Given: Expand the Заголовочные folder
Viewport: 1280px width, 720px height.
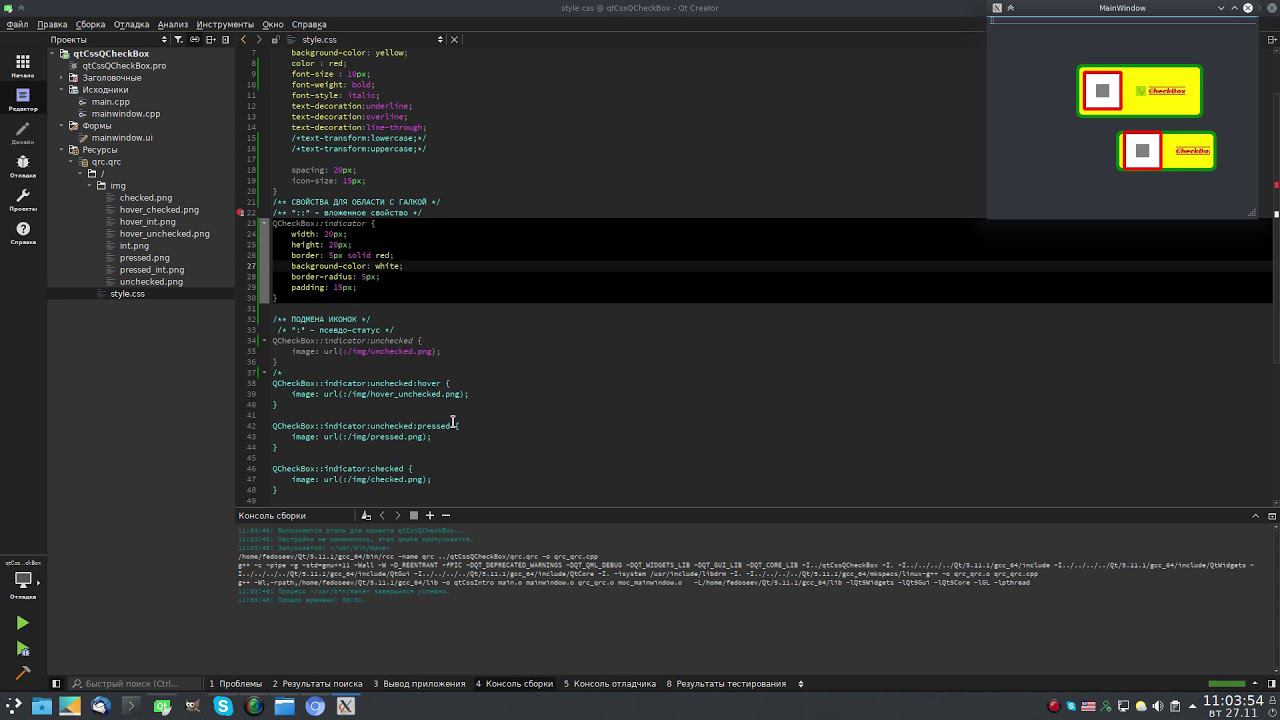Looking at the screenshot, I should [x=61, y=78].
